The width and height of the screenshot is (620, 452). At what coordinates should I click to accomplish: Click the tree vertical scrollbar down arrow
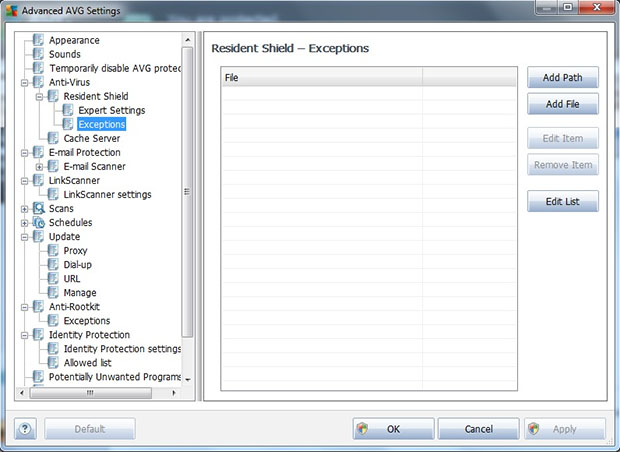click(188, 380)
